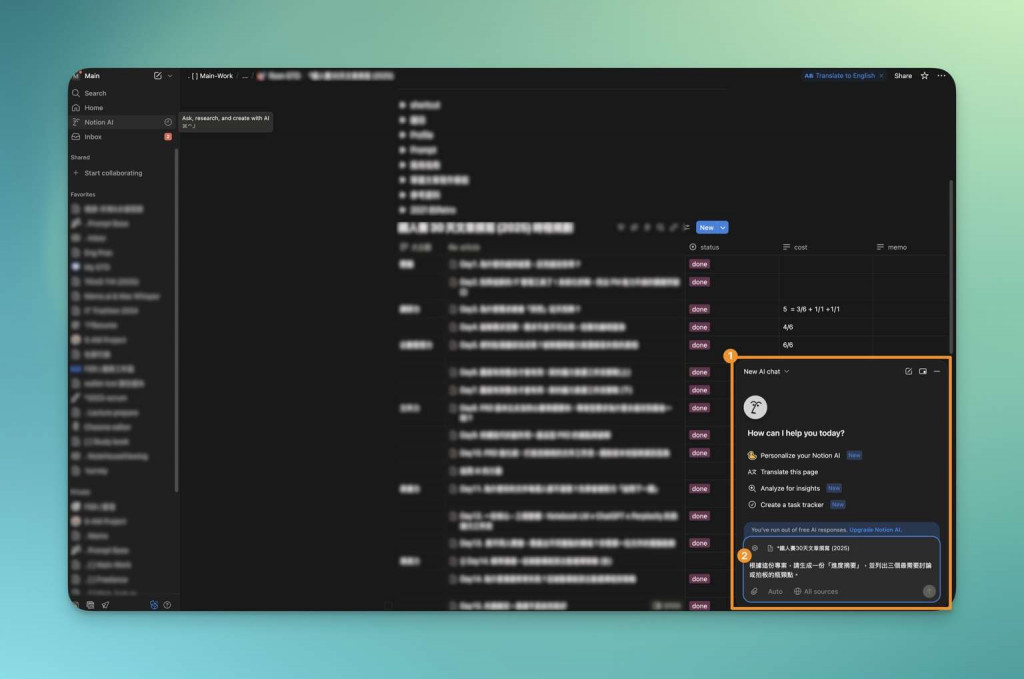Screen dimensions: 1024x679
Task: Sort by the status column header
Action: coord(704,247)
